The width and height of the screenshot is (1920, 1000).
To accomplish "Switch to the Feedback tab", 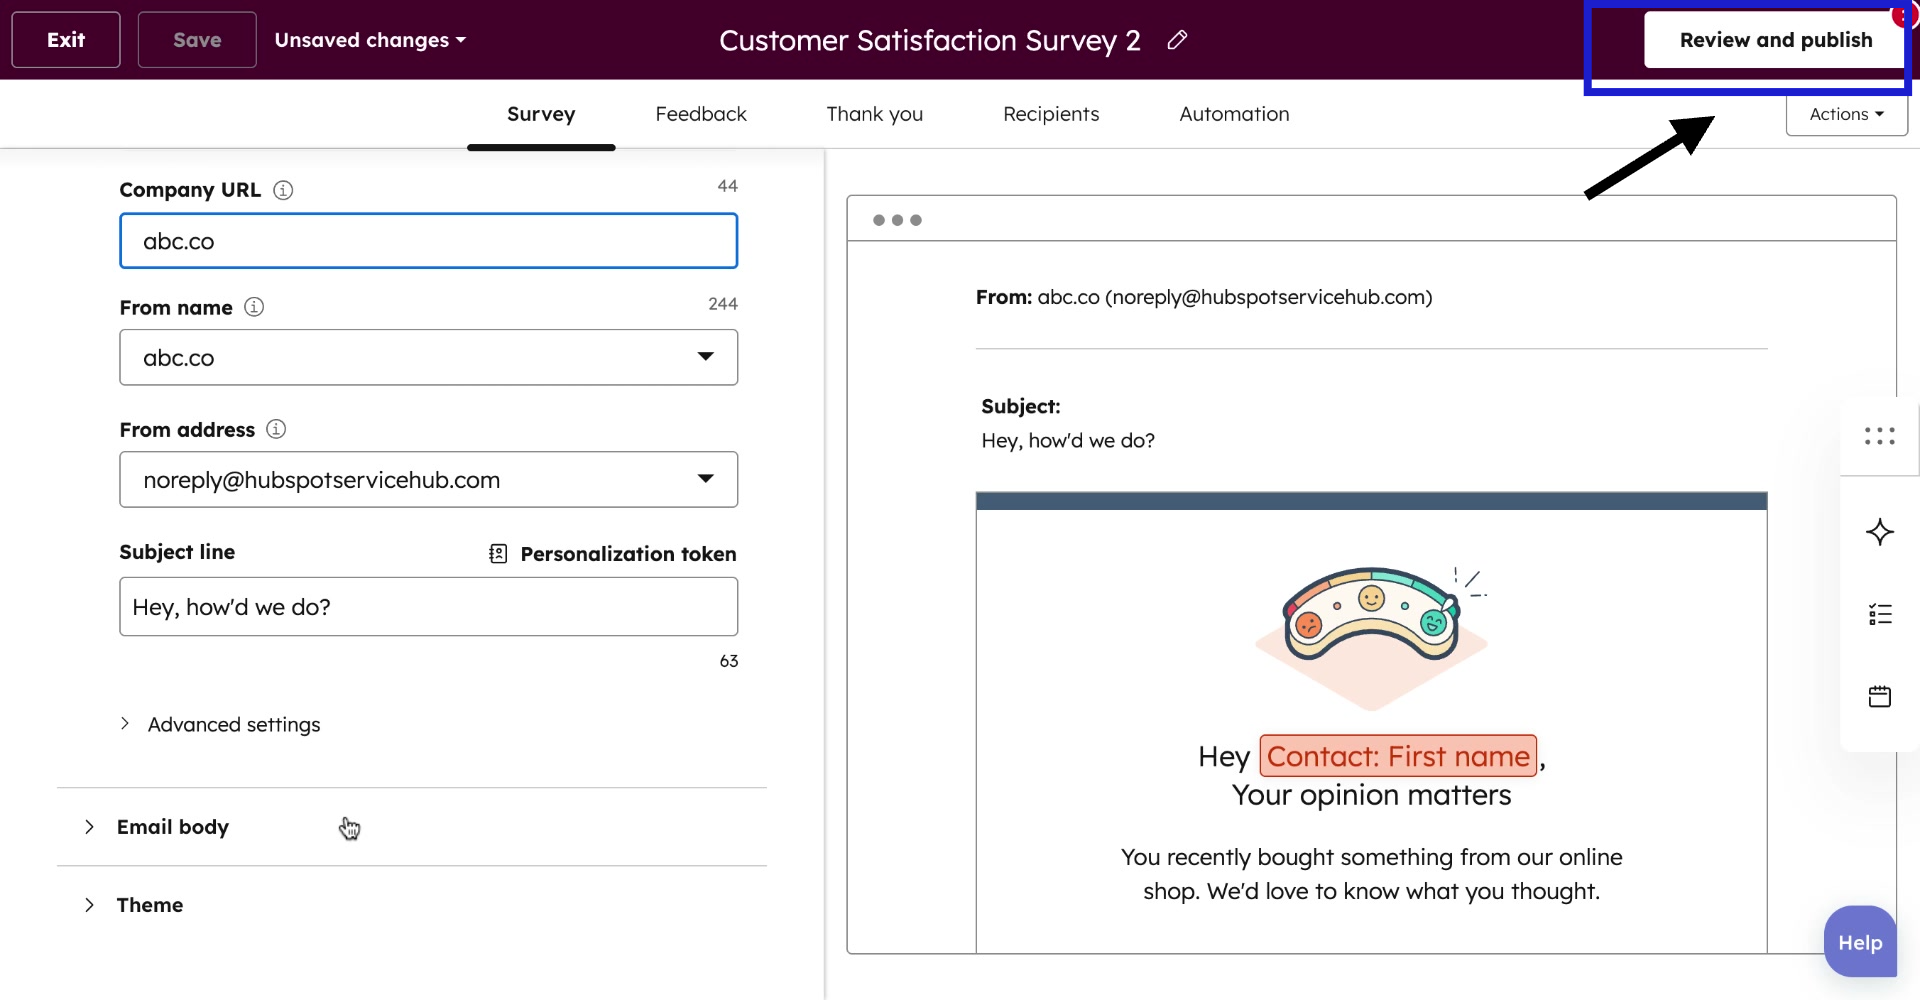I will [700, 113].
